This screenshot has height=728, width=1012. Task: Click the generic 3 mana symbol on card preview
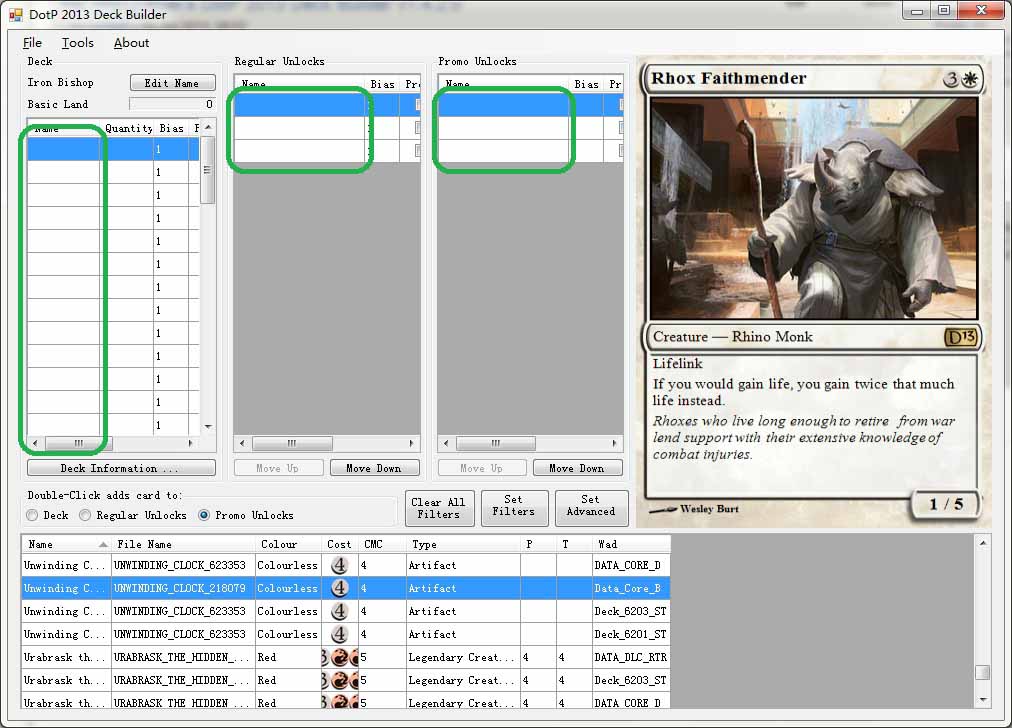click(x=951, y=80)
